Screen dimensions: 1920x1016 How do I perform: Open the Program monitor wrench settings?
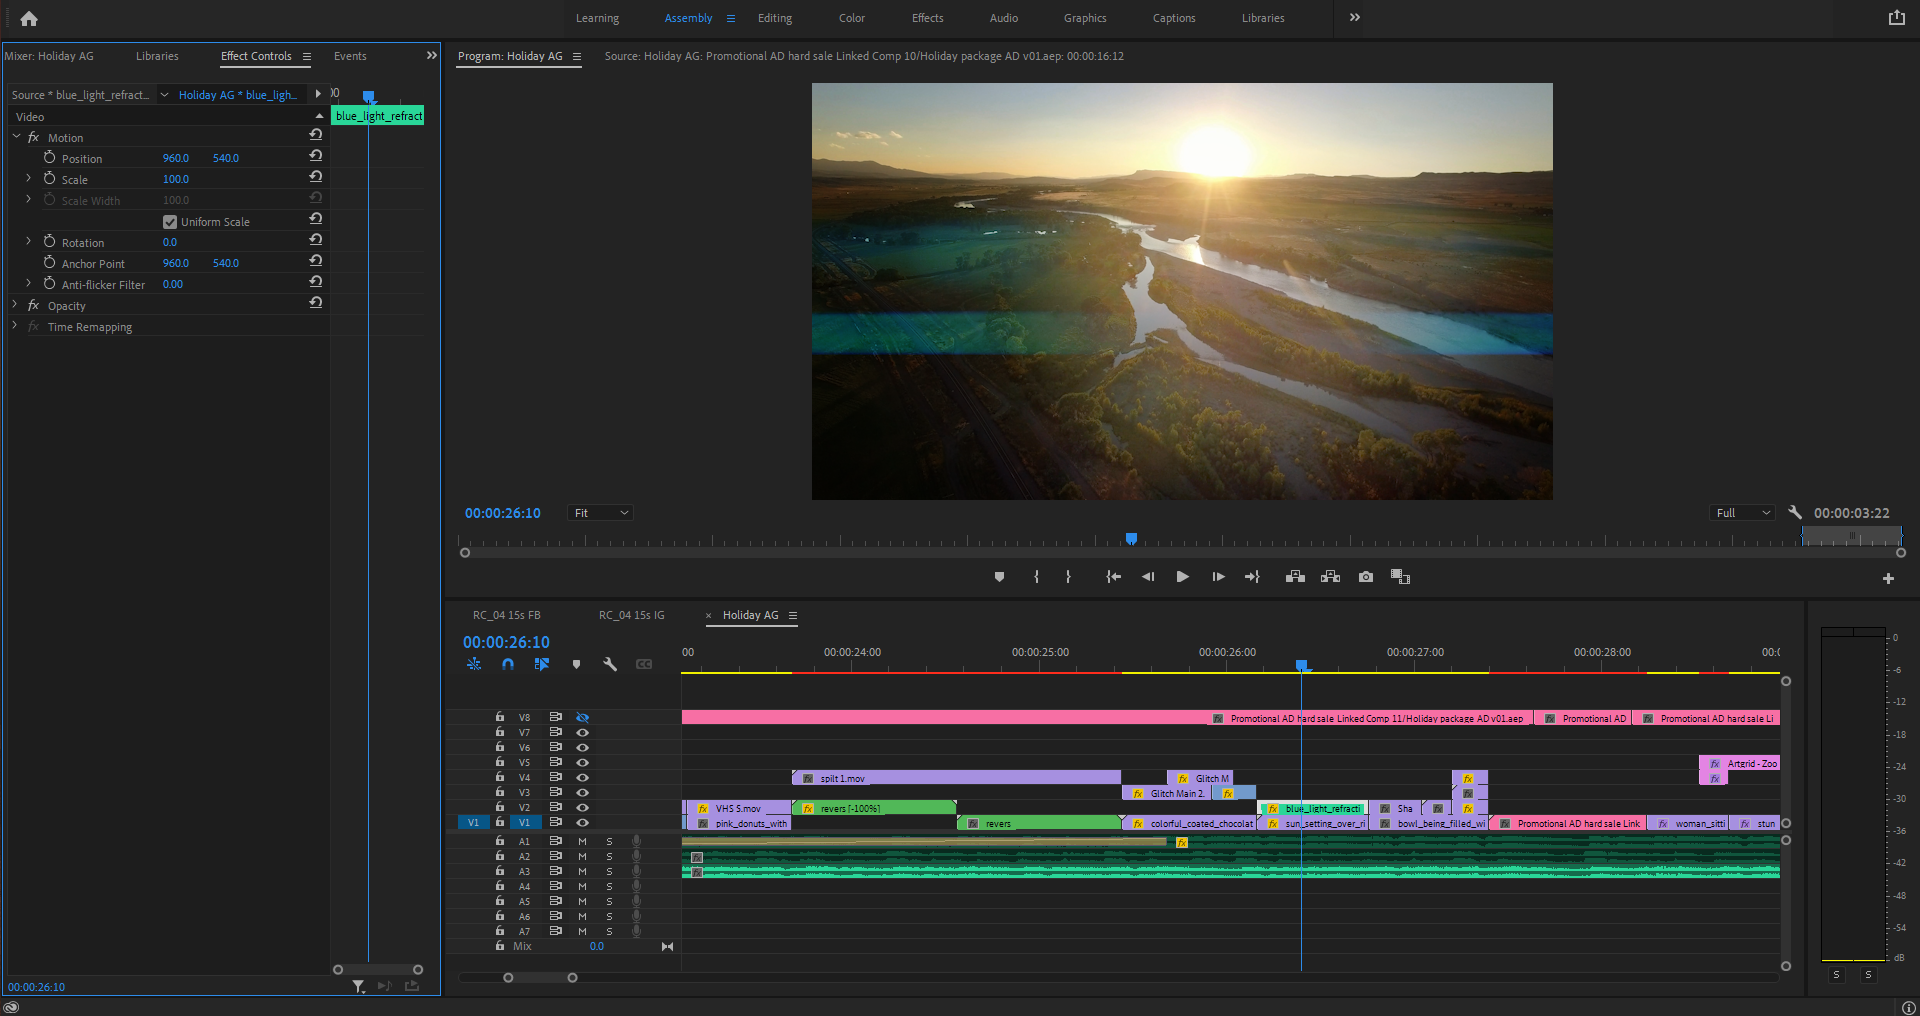(x=1795, y=513)
